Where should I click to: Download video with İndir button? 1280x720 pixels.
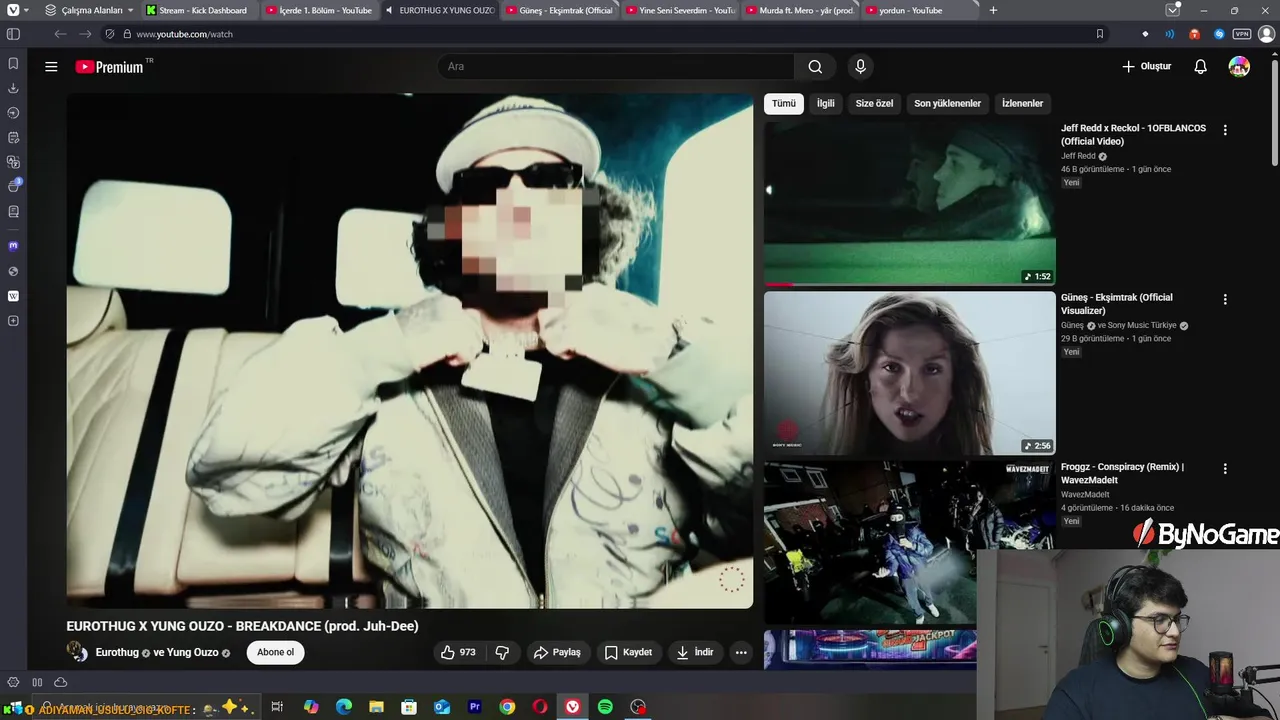(x=694, y=652)
